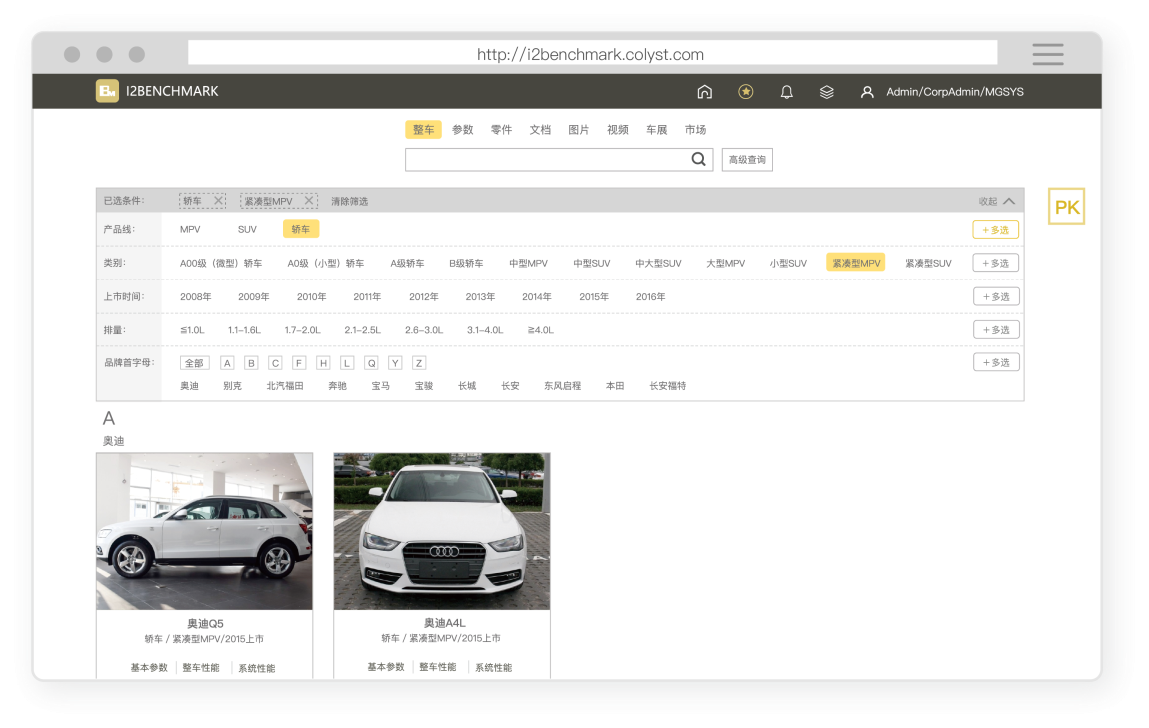This screenshot has height=728, width=1149.
Task: Open Admin/CorpAdmin/MGSYS account menu
Action: click(x=954, y=92)
